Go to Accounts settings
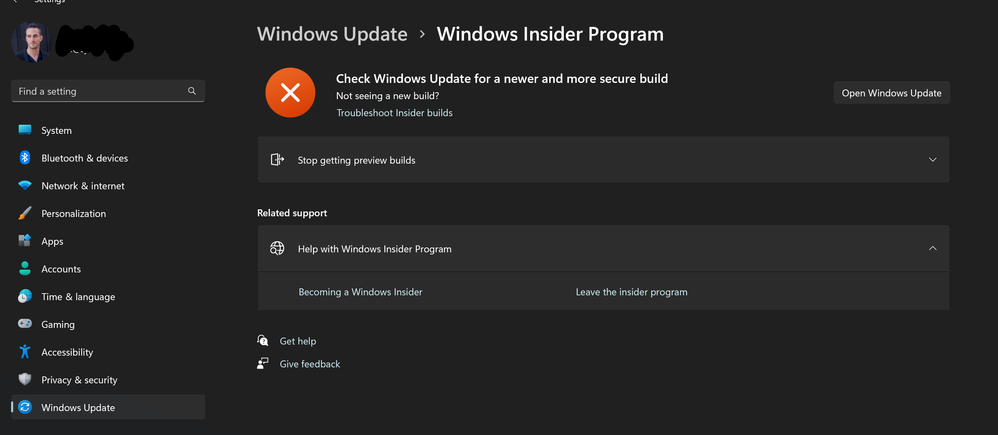Viewport: 998px width, 435px height. click(x=60, y=269)
